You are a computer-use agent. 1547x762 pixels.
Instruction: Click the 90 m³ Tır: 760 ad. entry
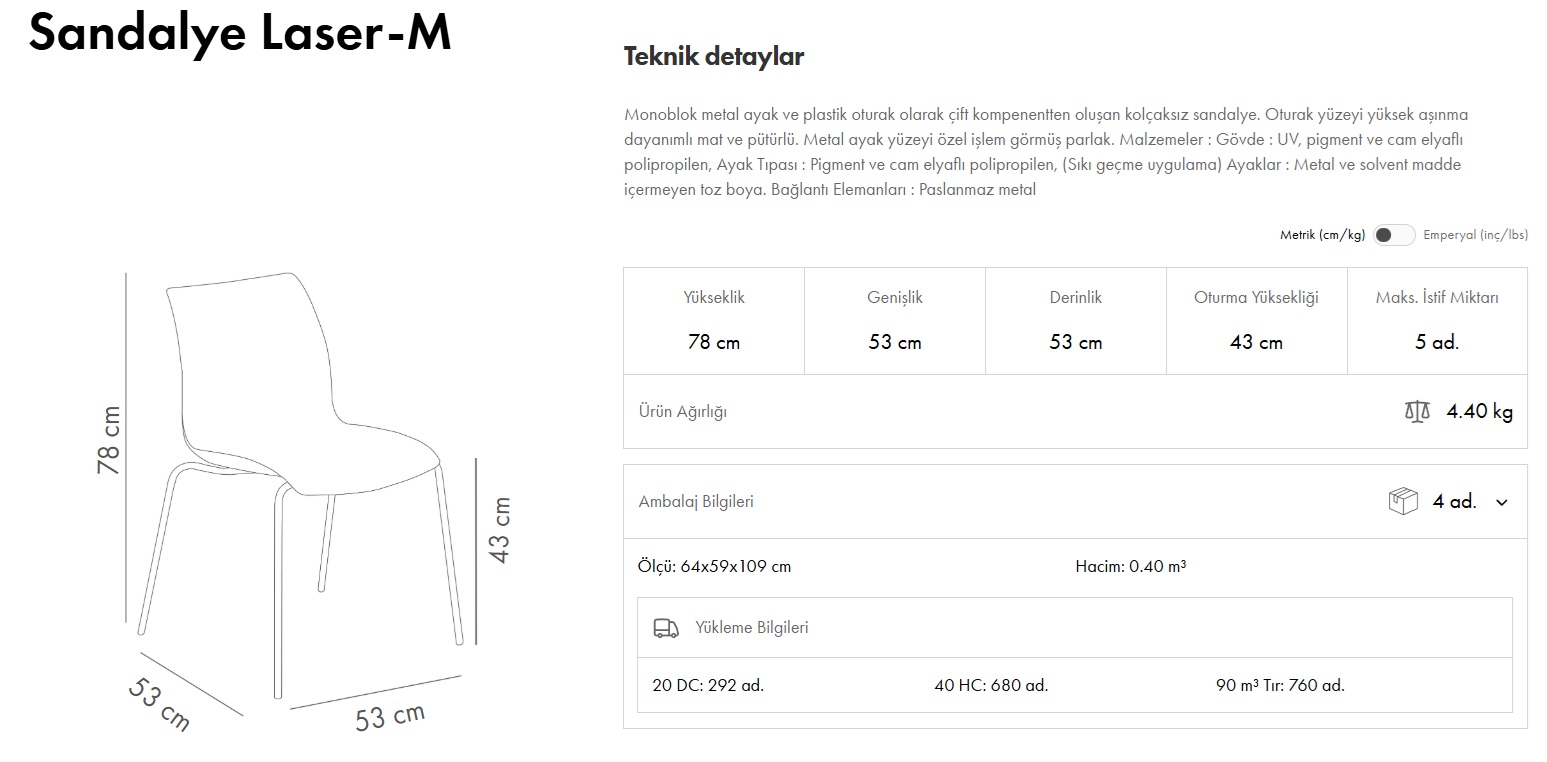1280,685
